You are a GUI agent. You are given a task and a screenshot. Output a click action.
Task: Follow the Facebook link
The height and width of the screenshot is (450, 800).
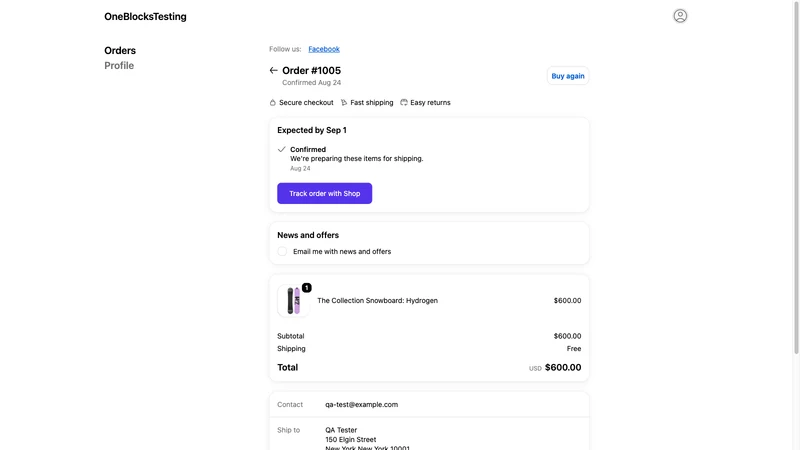(323, 49)
